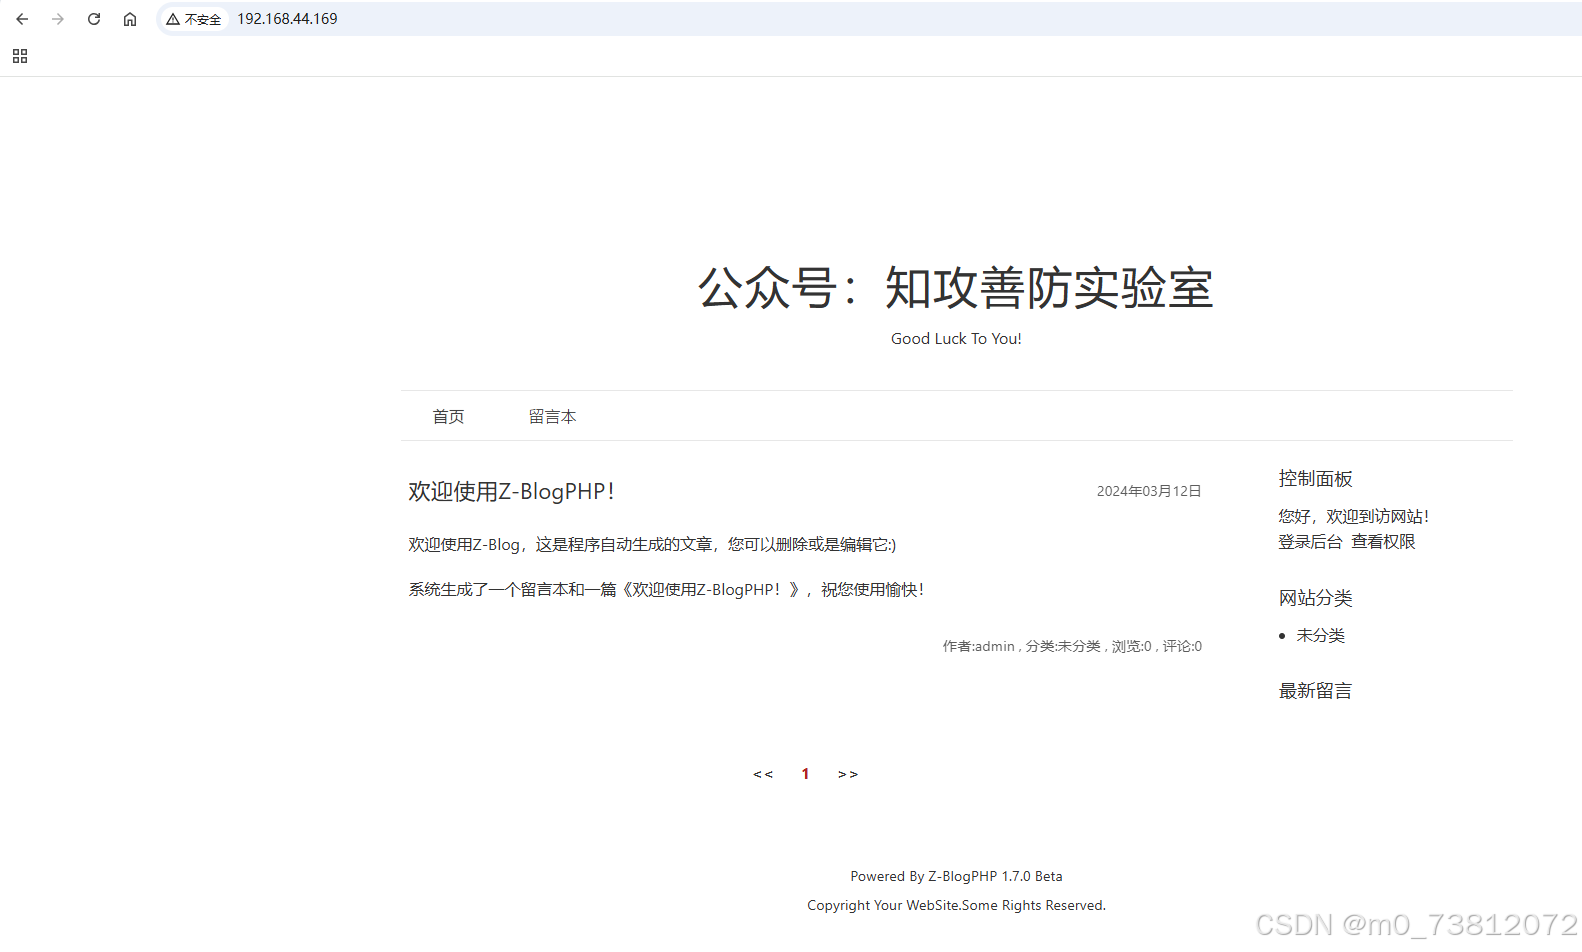
Task: Reload the page with the refresh icon
Action: tap(94, 19)
